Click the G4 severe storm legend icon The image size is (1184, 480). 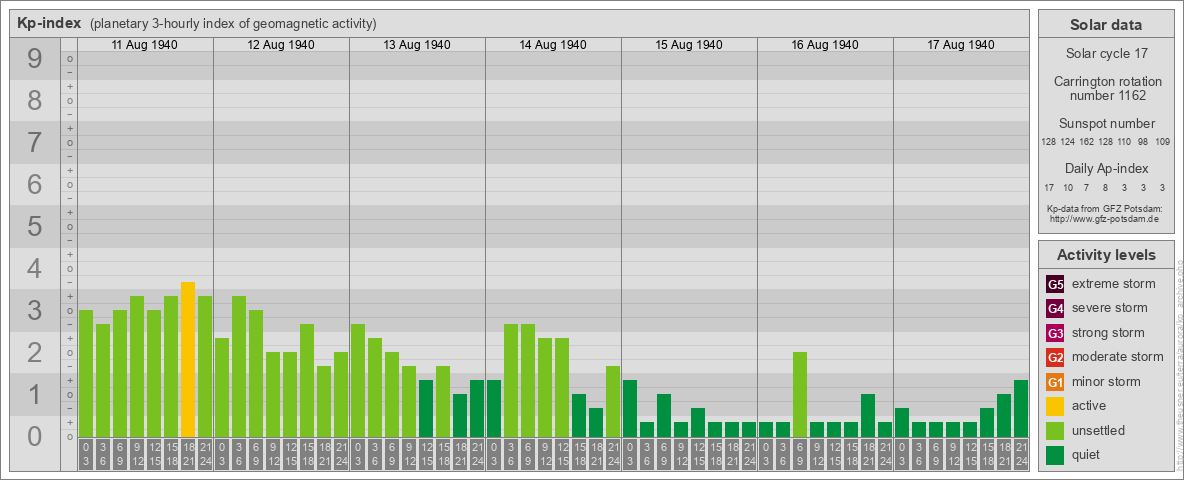coord(1055,308)
